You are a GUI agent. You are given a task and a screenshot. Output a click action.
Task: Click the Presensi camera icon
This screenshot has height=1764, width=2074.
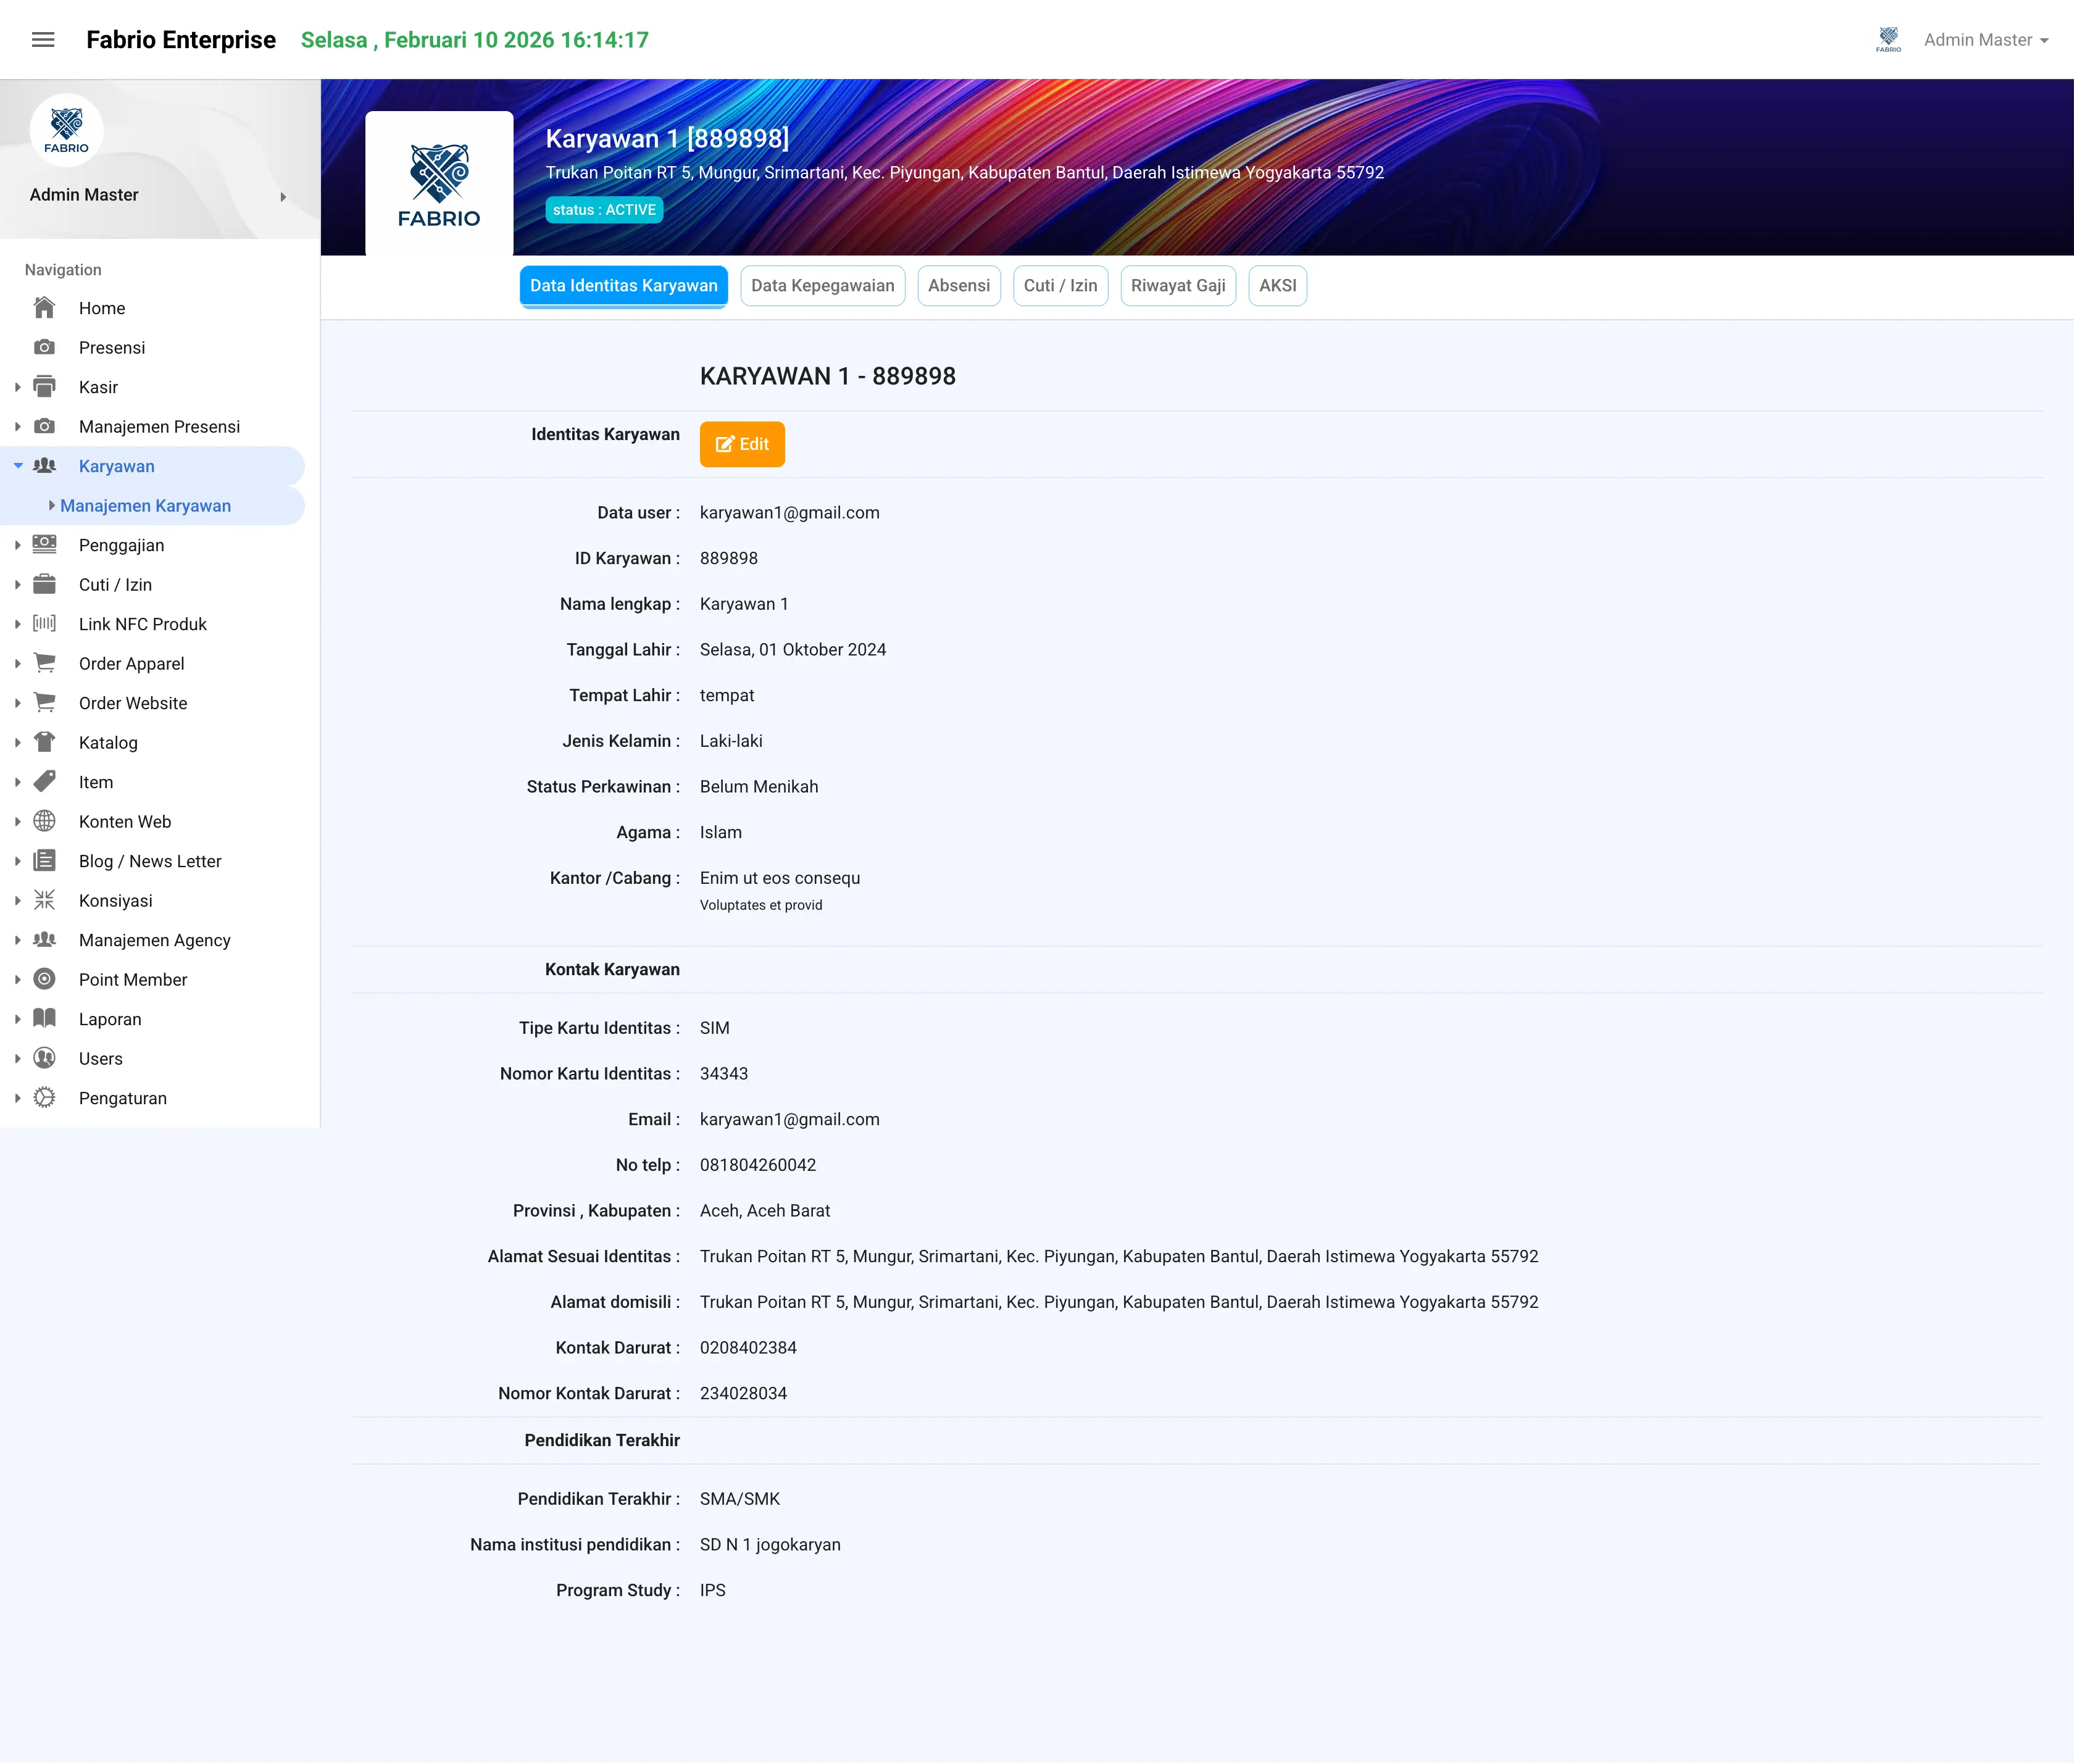[x=44, y=347]
